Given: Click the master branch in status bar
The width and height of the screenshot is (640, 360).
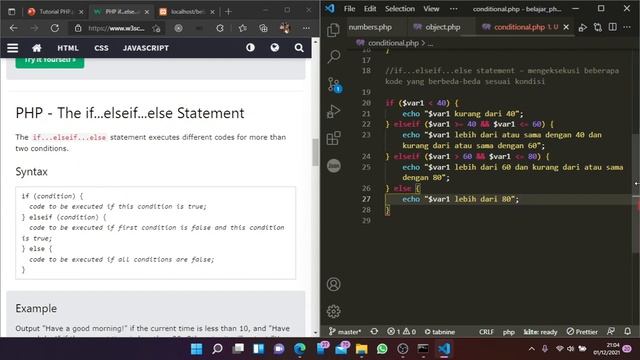Looking at the screenshot, I should (x=345, y=331).
